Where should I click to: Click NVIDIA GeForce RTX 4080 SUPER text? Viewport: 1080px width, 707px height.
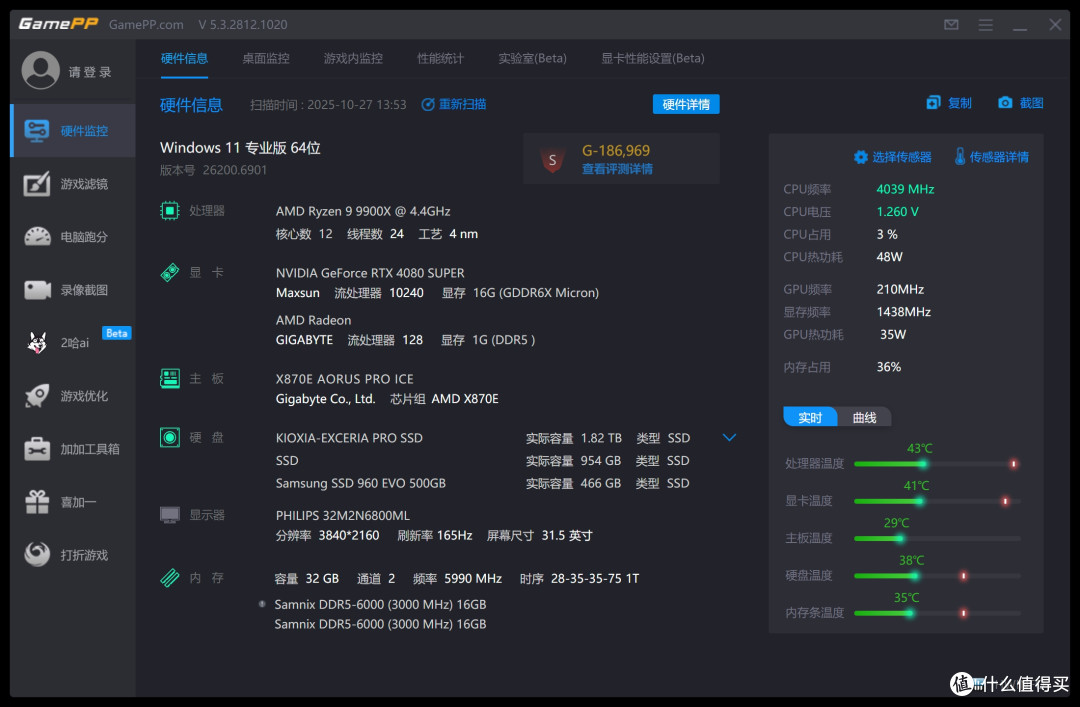[x=370, y=273]
